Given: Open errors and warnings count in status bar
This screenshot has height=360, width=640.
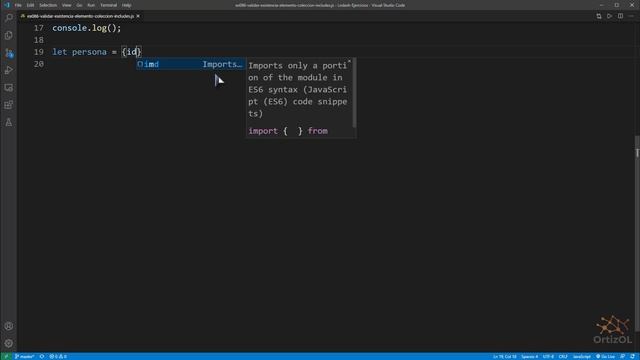Looking at the screenshot, I should pyautogui.click(x=58, y=356).
